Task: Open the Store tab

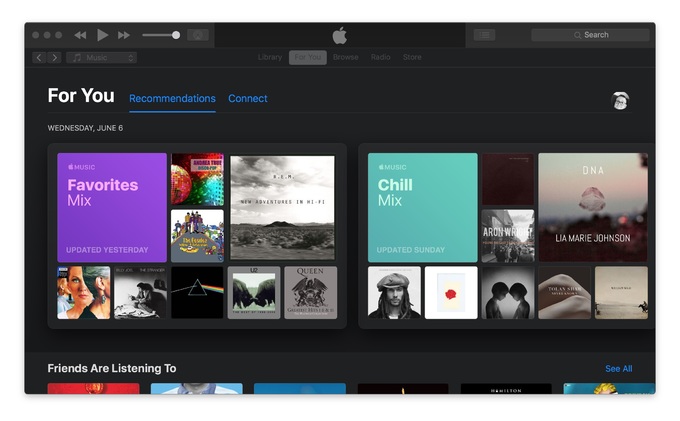Action: pyautogui.click(x=412, y=57)
